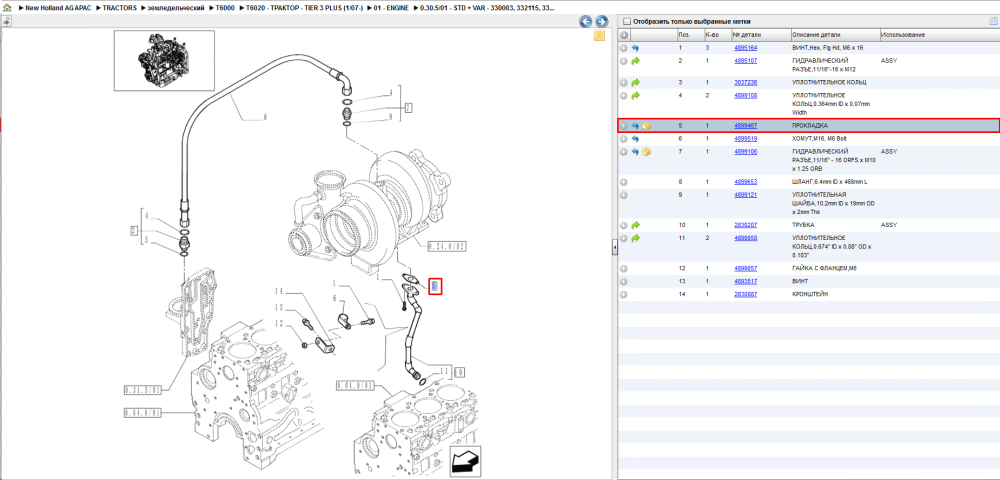
Task: Add ГАЙКА С ФЛАНЦЕМ row circle button
Action: pyautogui.click(x=624, y=268)
